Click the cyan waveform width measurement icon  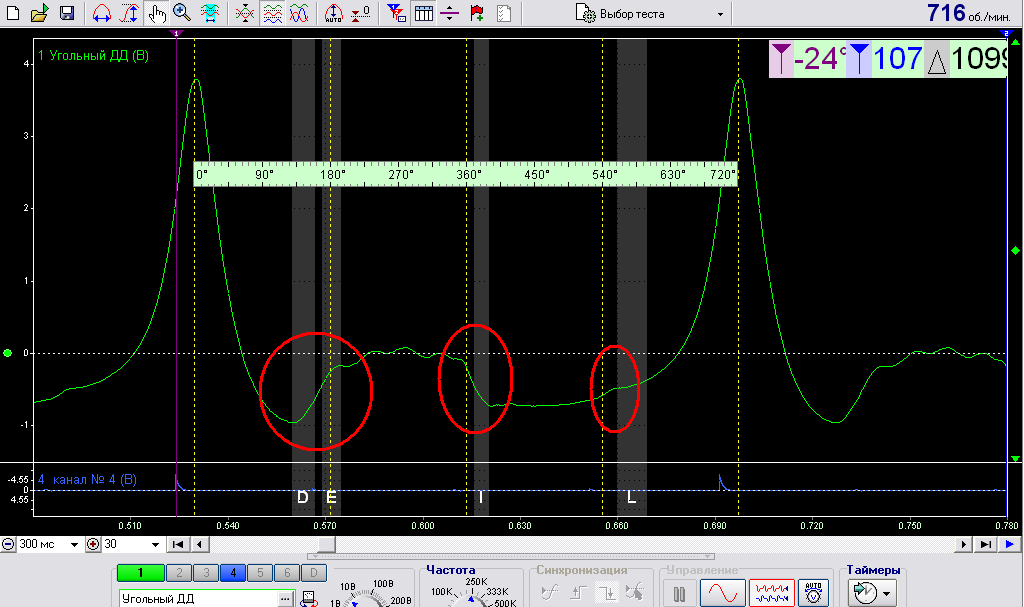tap(210, 12)
